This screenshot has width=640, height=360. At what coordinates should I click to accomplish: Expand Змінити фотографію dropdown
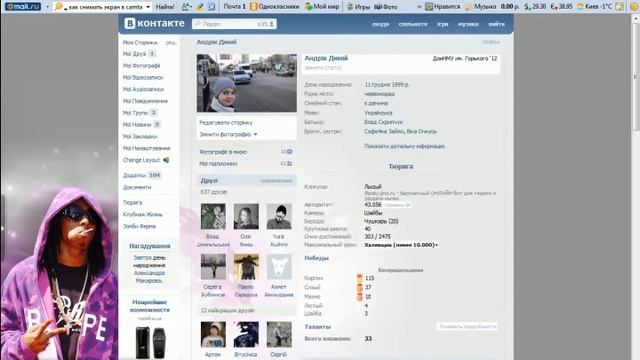point(228,135)
